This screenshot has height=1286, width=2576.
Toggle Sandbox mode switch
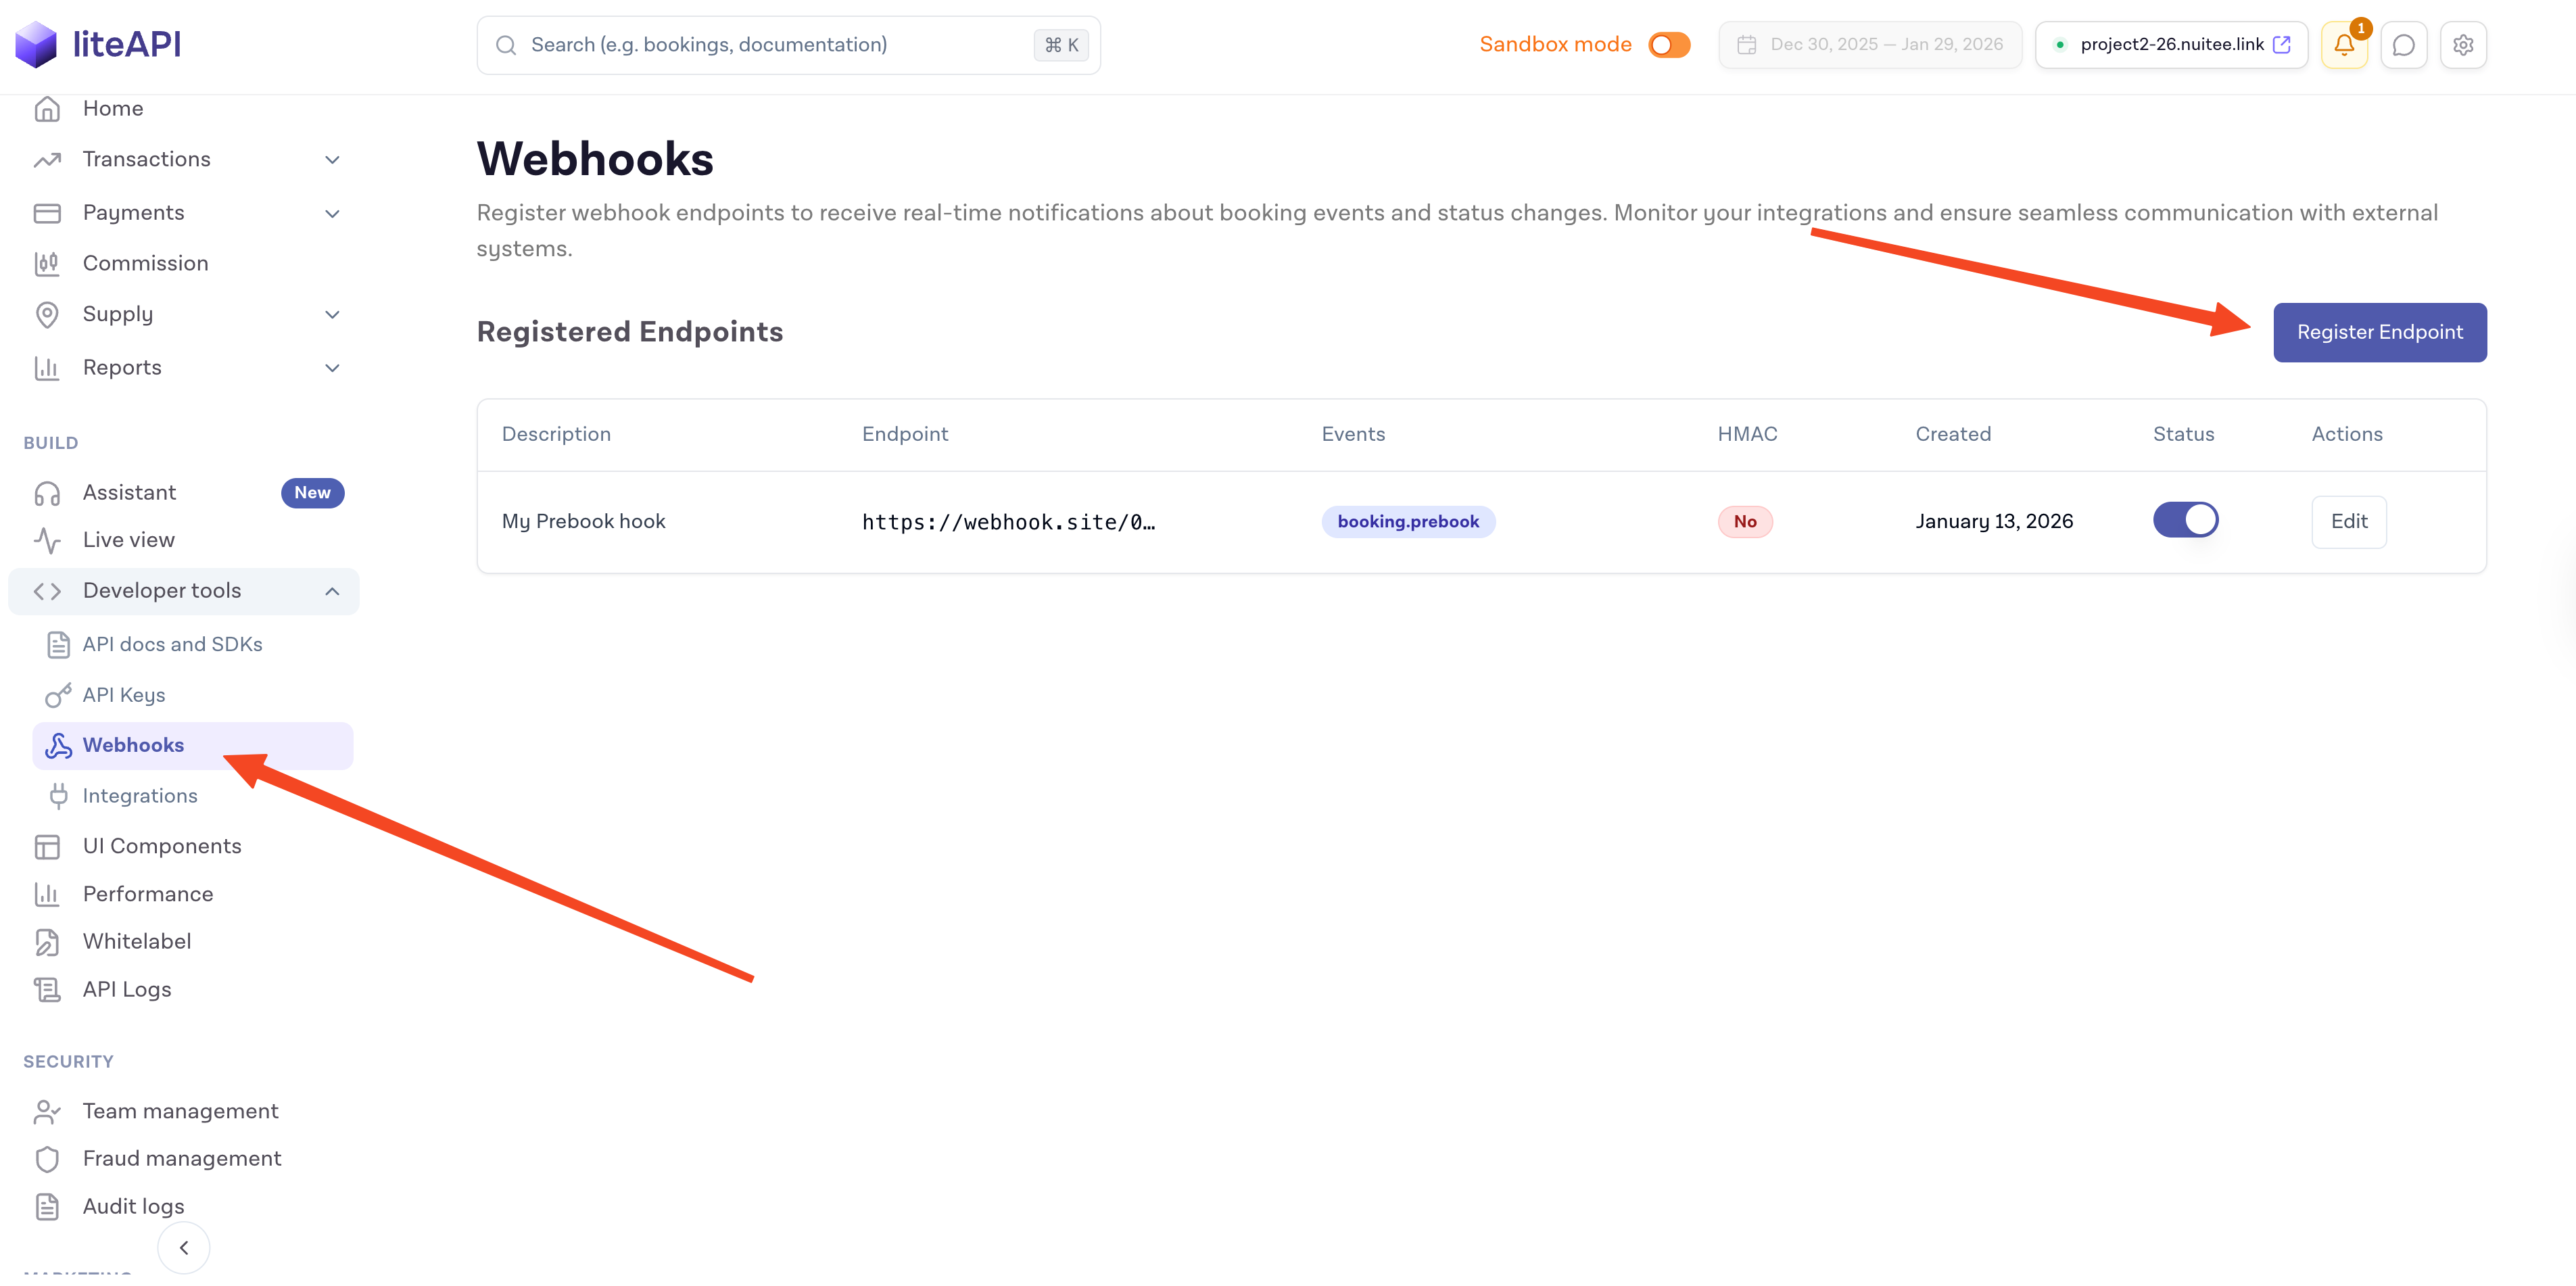pyautogui.click(x=1668, y=45)
